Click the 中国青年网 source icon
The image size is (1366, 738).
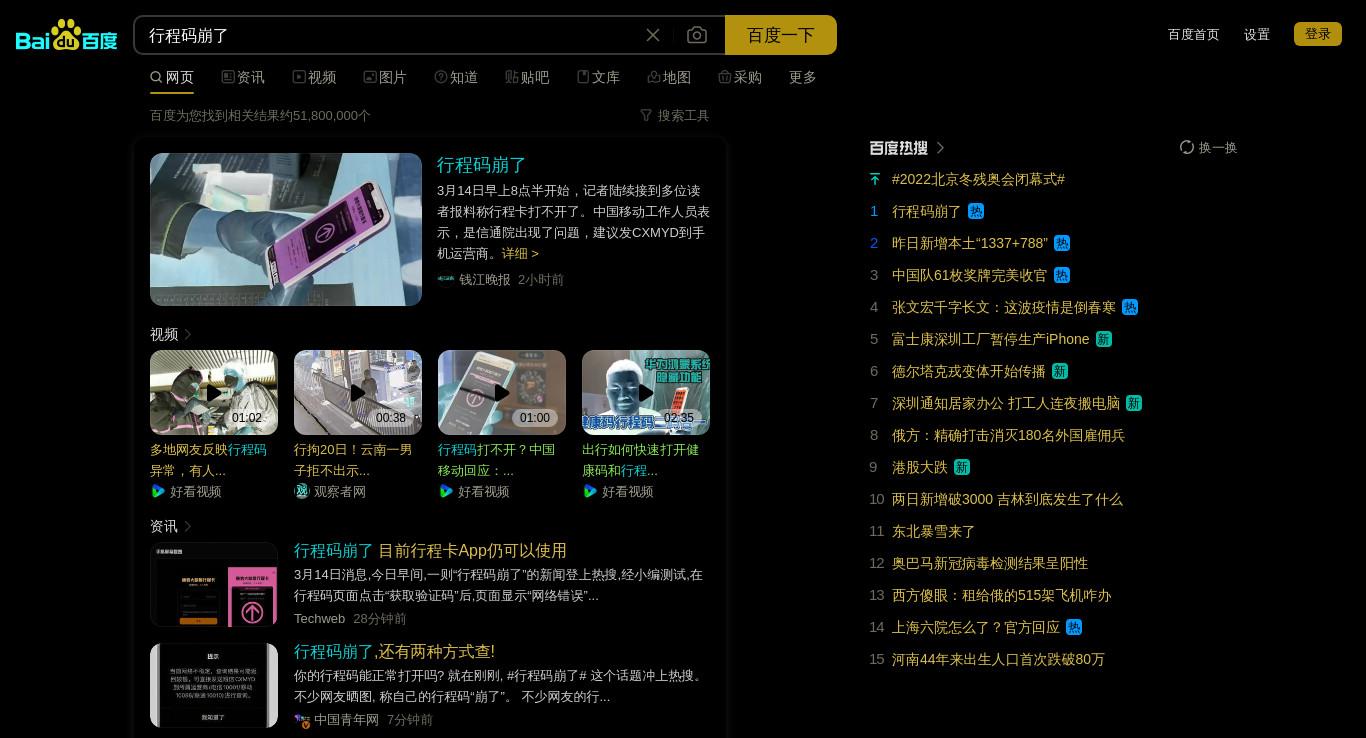point(302,720)
